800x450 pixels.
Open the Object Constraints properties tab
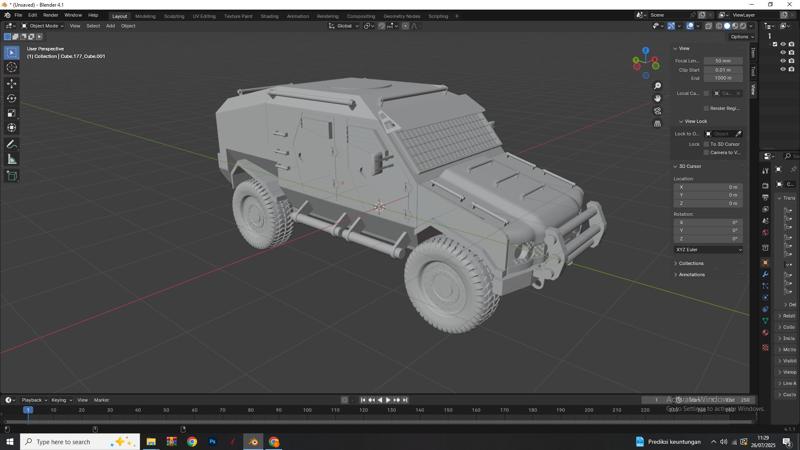coord(765,309)
